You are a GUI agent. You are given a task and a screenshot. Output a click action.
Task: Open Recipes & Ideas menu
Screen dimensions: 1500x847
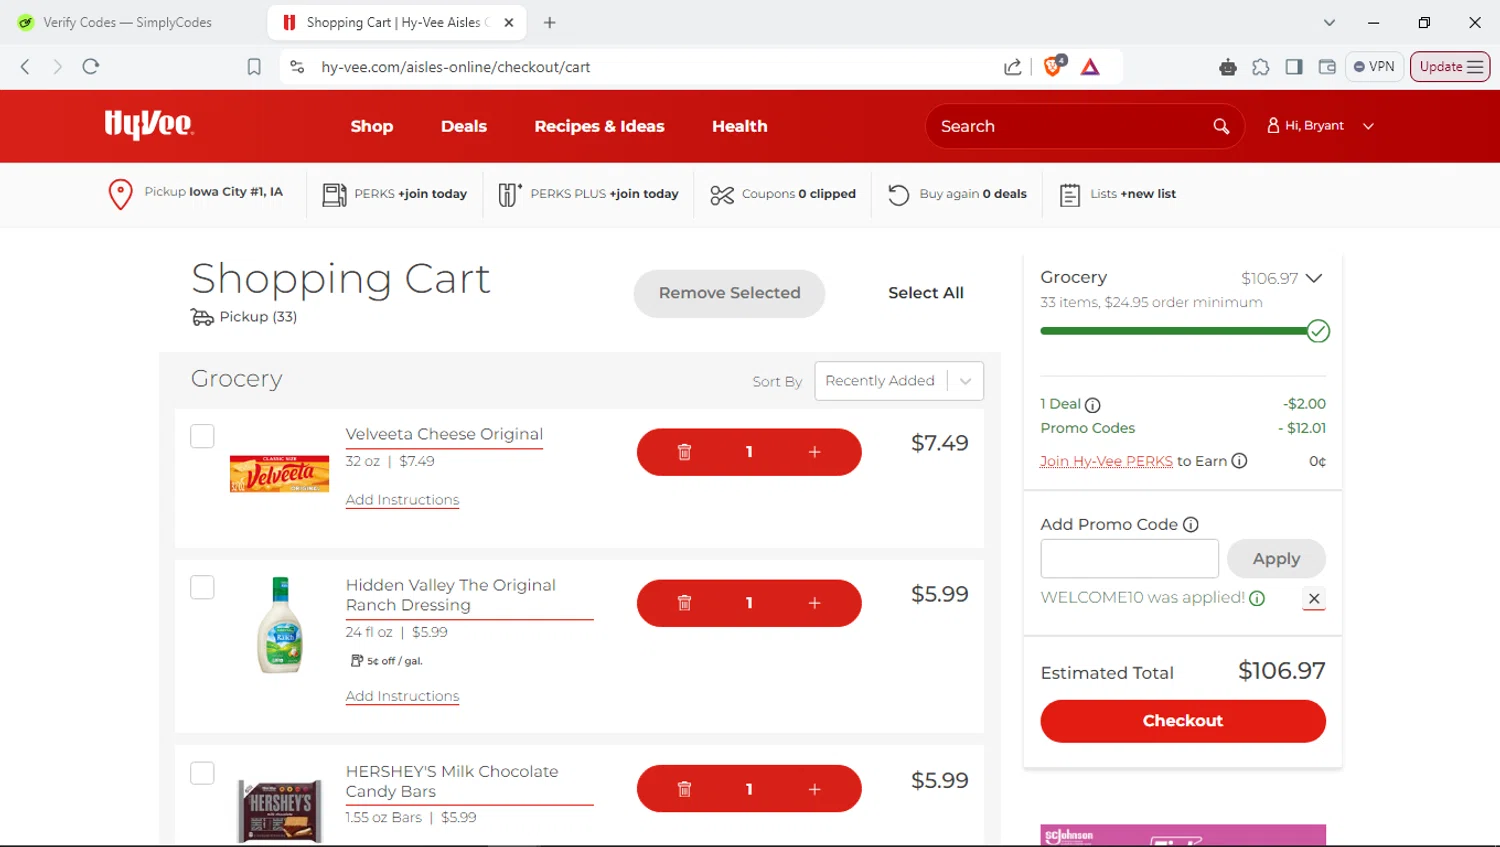click(x=599, y=126)
